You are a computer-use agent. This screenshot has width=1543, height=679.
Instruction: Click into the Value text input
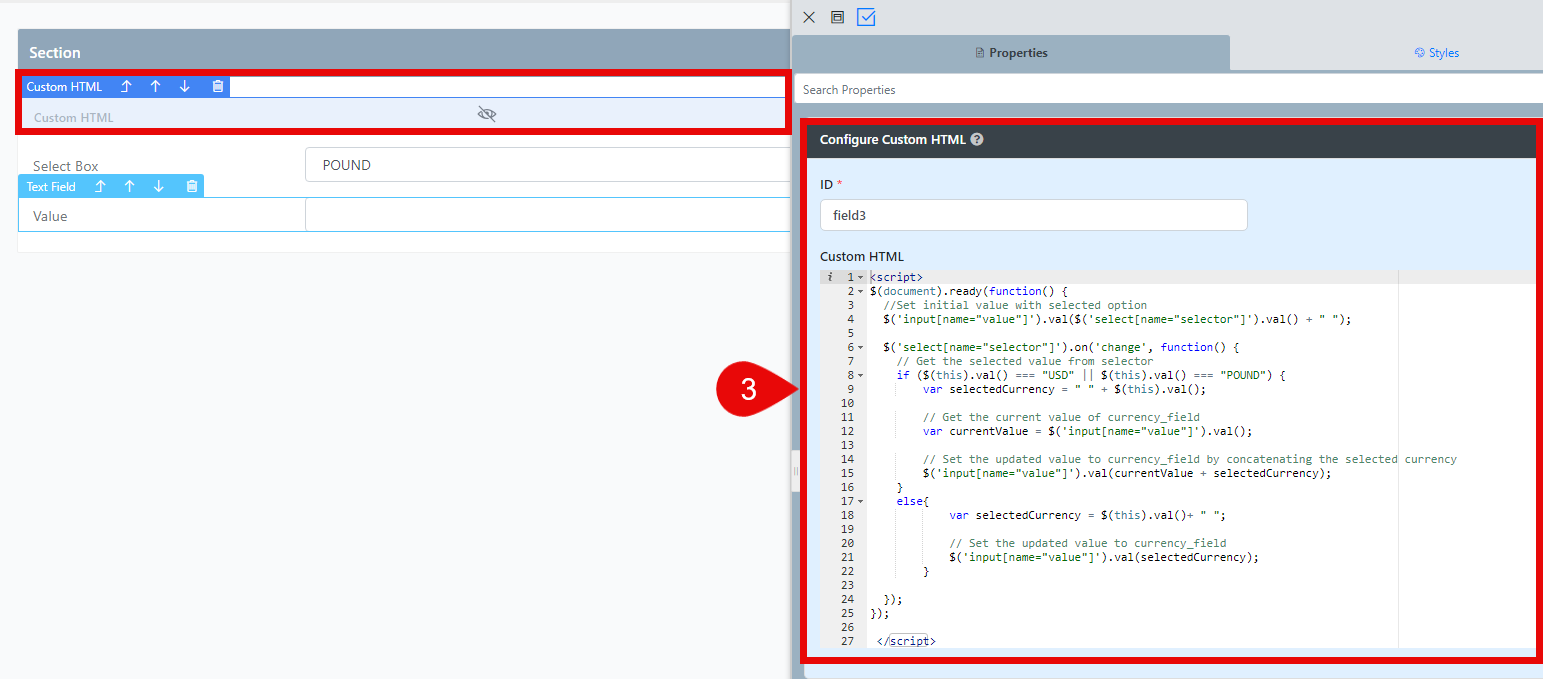pos(547,215)
